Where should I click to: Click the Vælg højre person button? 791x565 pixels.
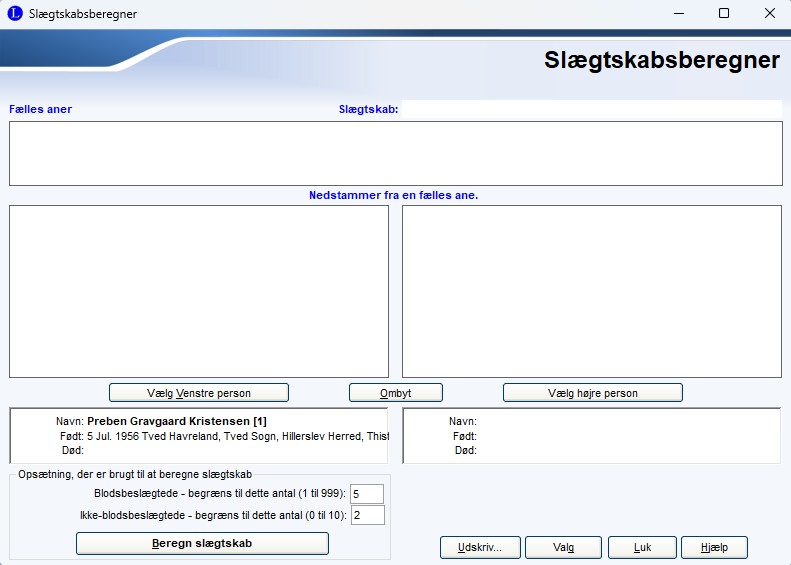(x=592, y=393)
